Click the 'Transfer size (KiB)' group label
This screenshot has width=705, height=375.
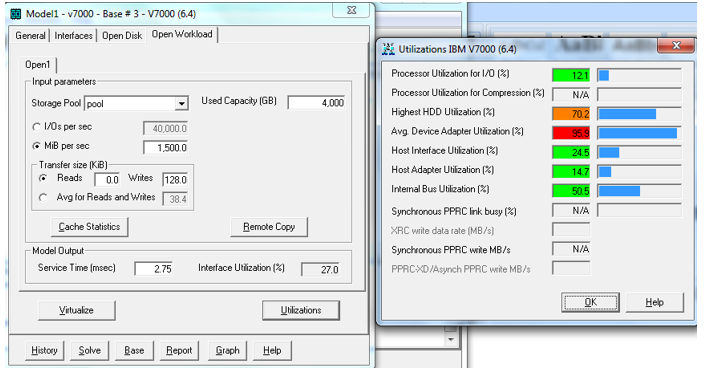(73, 165)
